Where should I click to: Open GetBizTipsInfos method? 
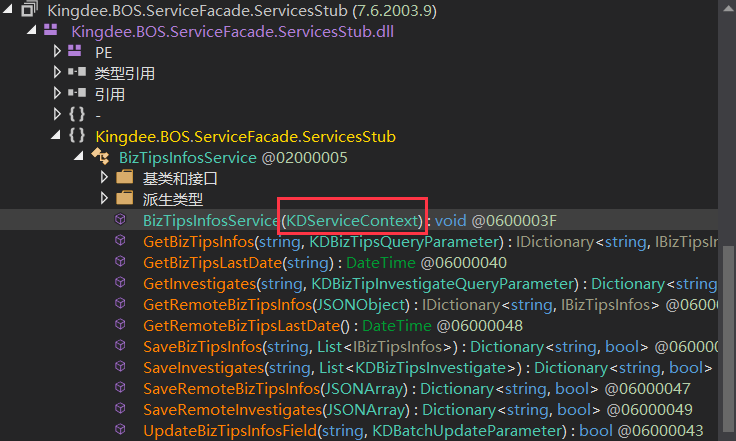coord(430,242)
